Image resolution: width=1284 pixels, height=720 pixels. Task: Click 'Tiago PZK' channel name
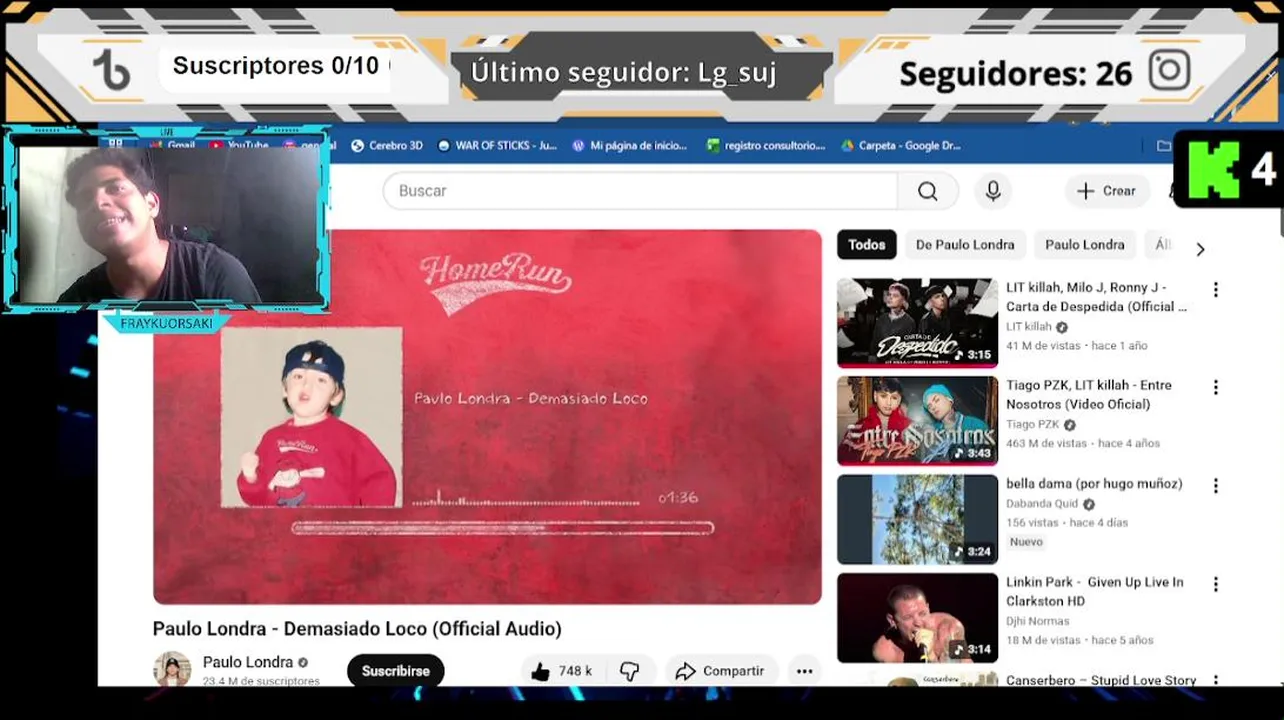pyautogui.click(x=1032, y=425)
